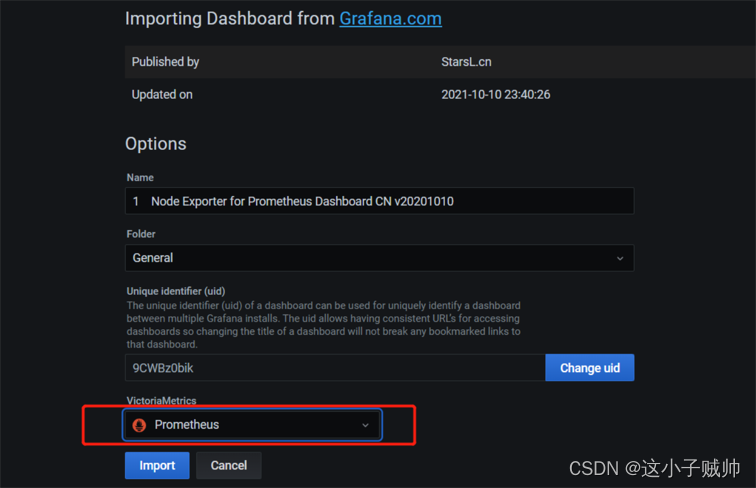
Task: Click the Published by label
Action: (165, 62)
